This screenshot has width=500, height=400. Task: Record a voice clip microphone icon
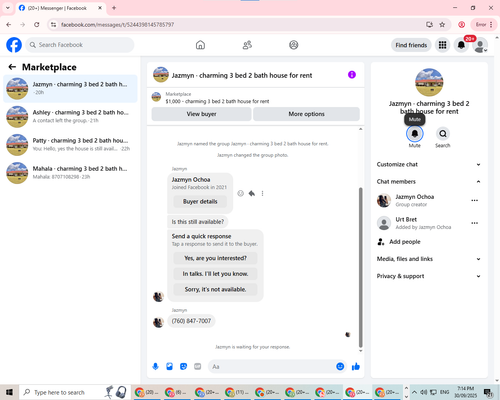[155, 367]
